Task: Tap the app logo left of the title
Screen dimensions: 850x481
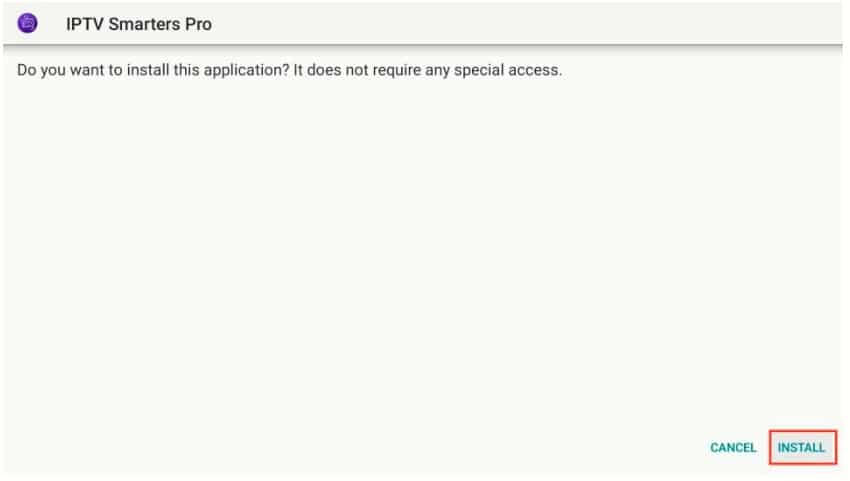Action: point(27,23)
